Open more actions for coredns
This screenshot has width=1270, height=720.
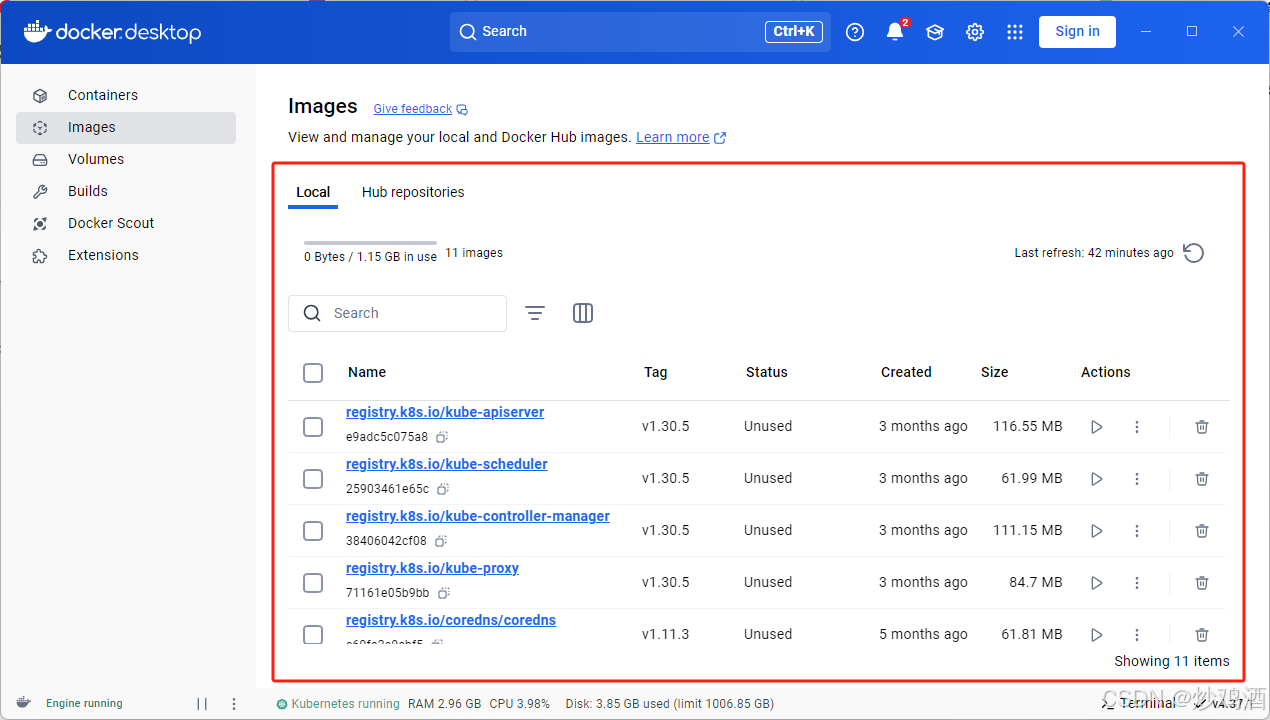point(1137,635)
